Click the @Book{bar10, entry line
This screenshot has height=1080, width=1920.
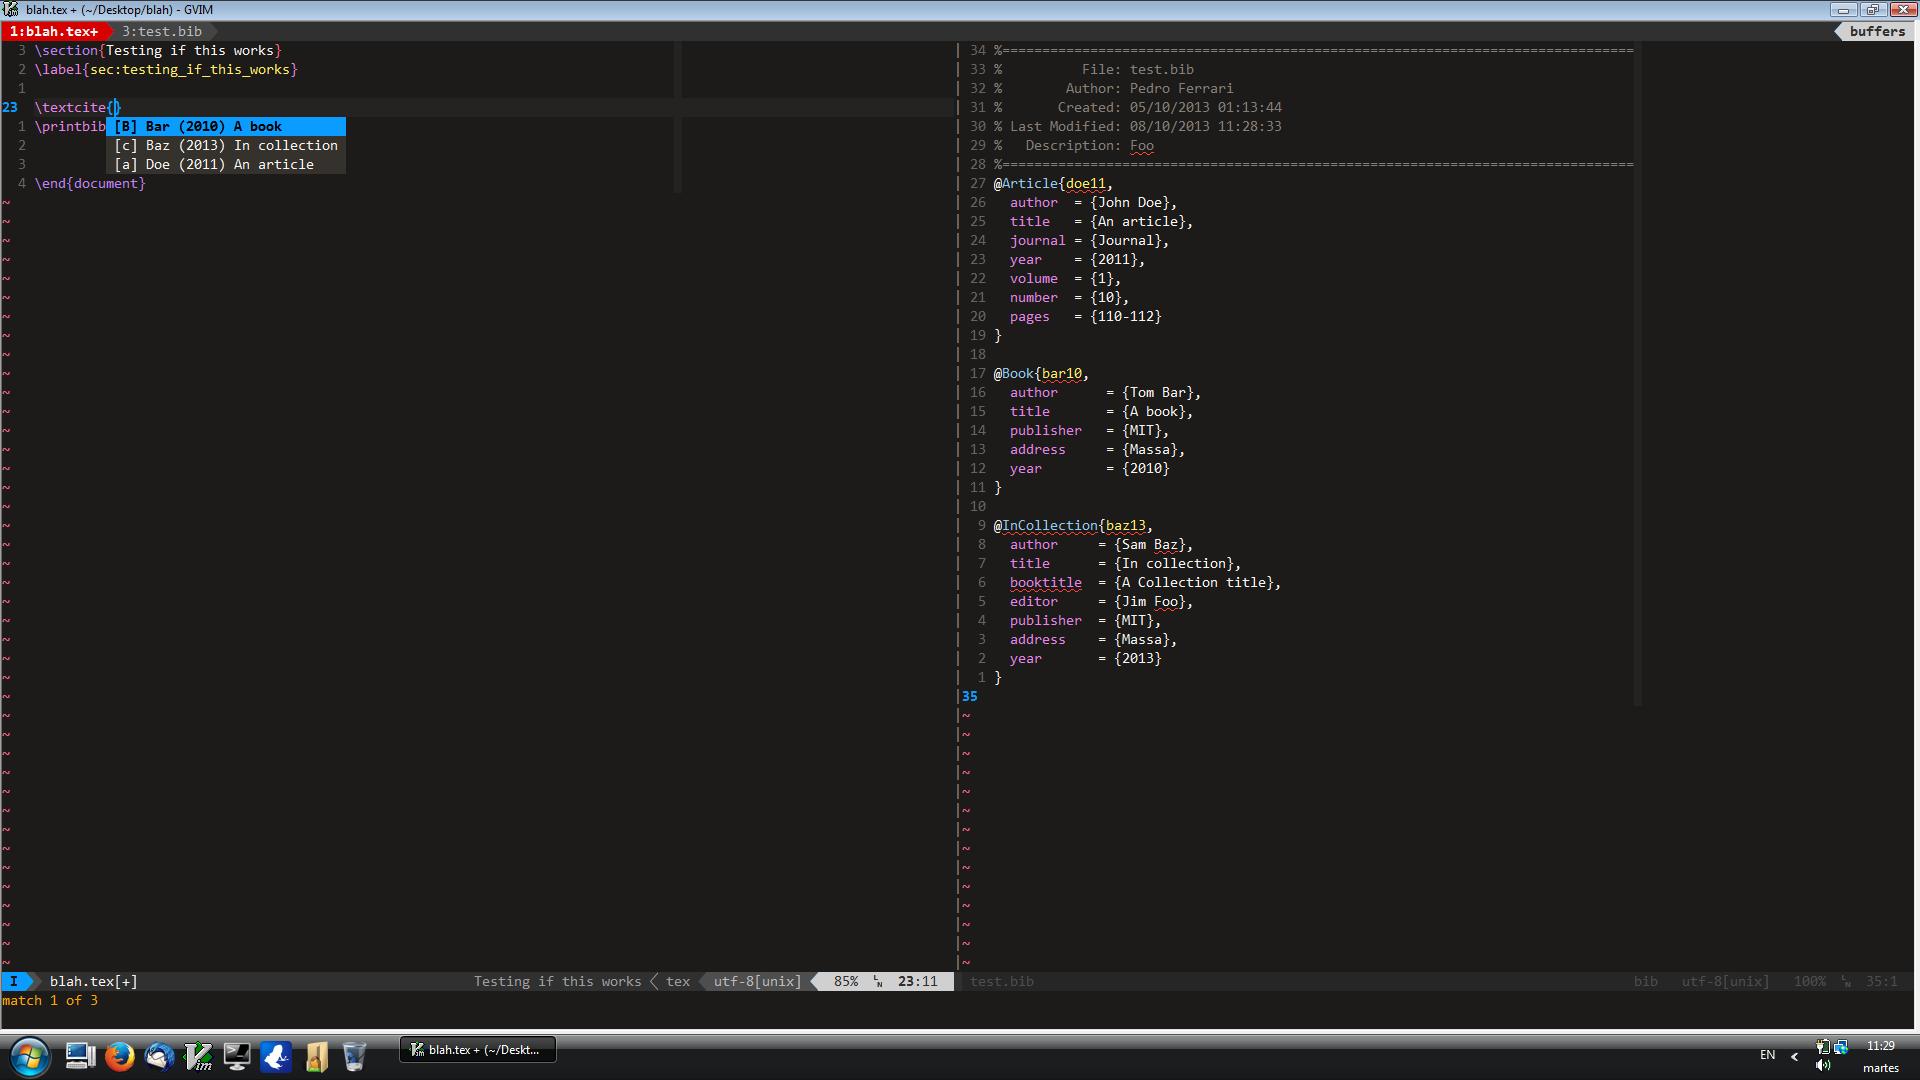pyautogui.click(x=1041, y=373)
